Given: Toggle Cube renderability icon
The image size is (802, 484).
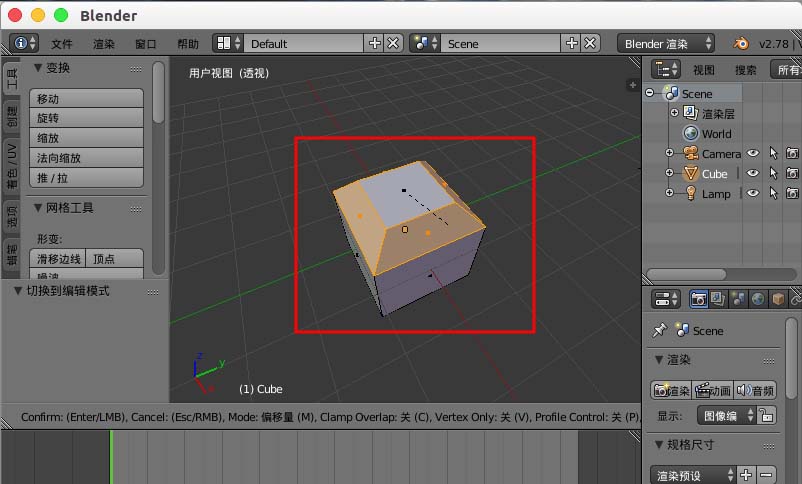Looking at the screenshot, I should pyautogui.click(x=792, y=173).
